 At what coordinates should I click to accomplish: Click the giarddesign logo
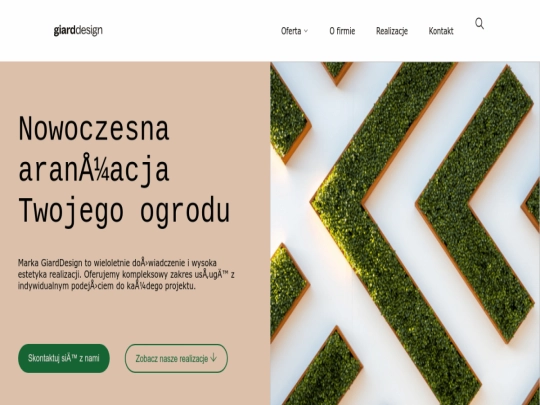78,30
